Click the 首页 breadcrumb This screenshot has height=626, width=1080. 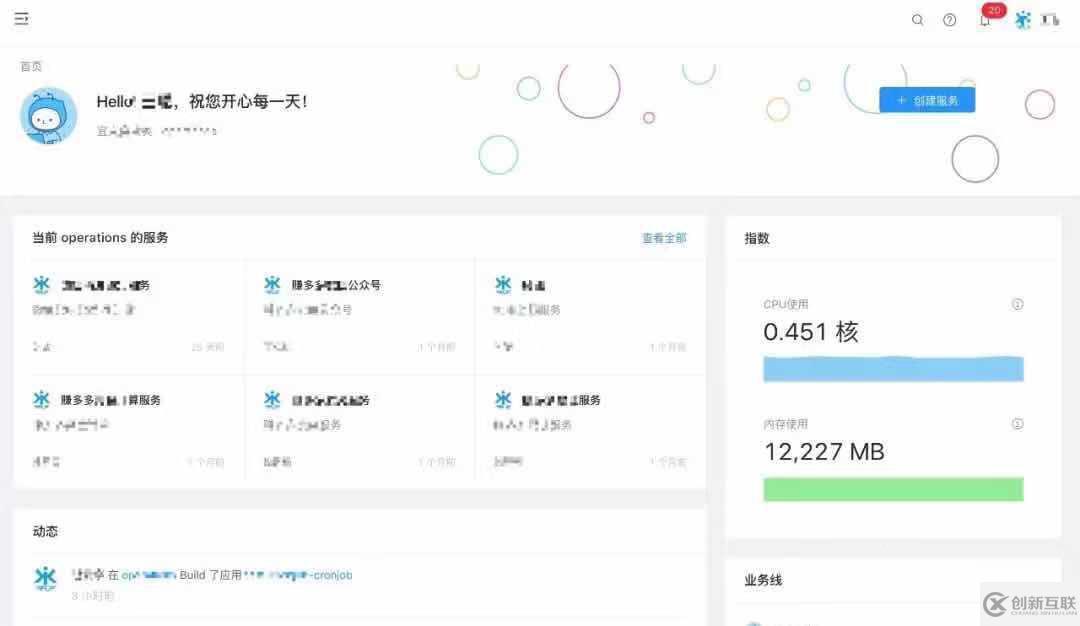coord(31,66)
